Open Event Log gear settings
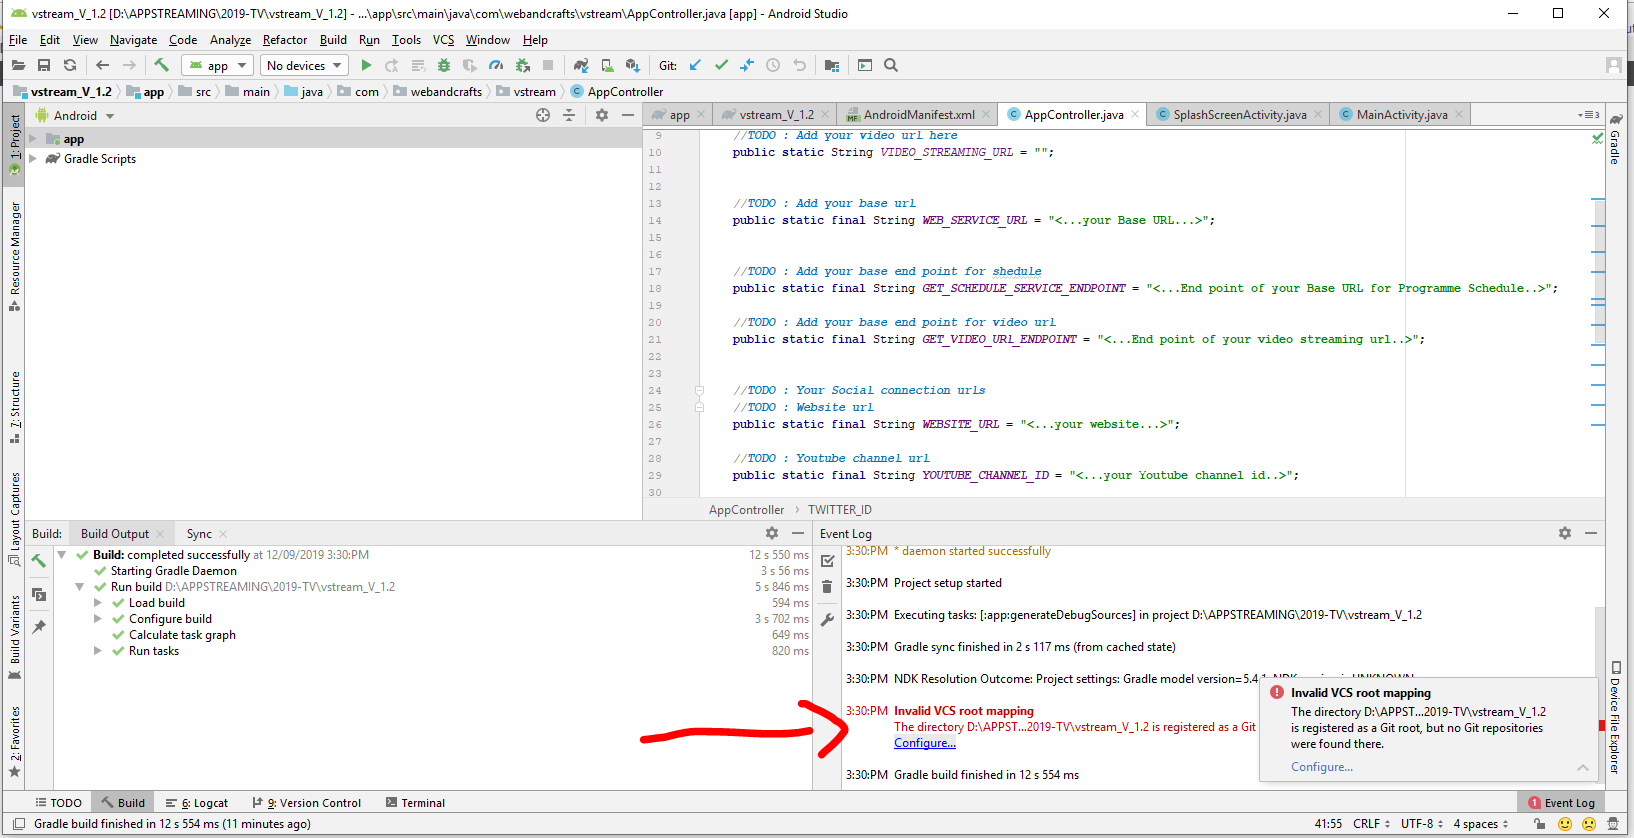Image resolution: width=1634 pixels, height=838 pixels. 1565,533
